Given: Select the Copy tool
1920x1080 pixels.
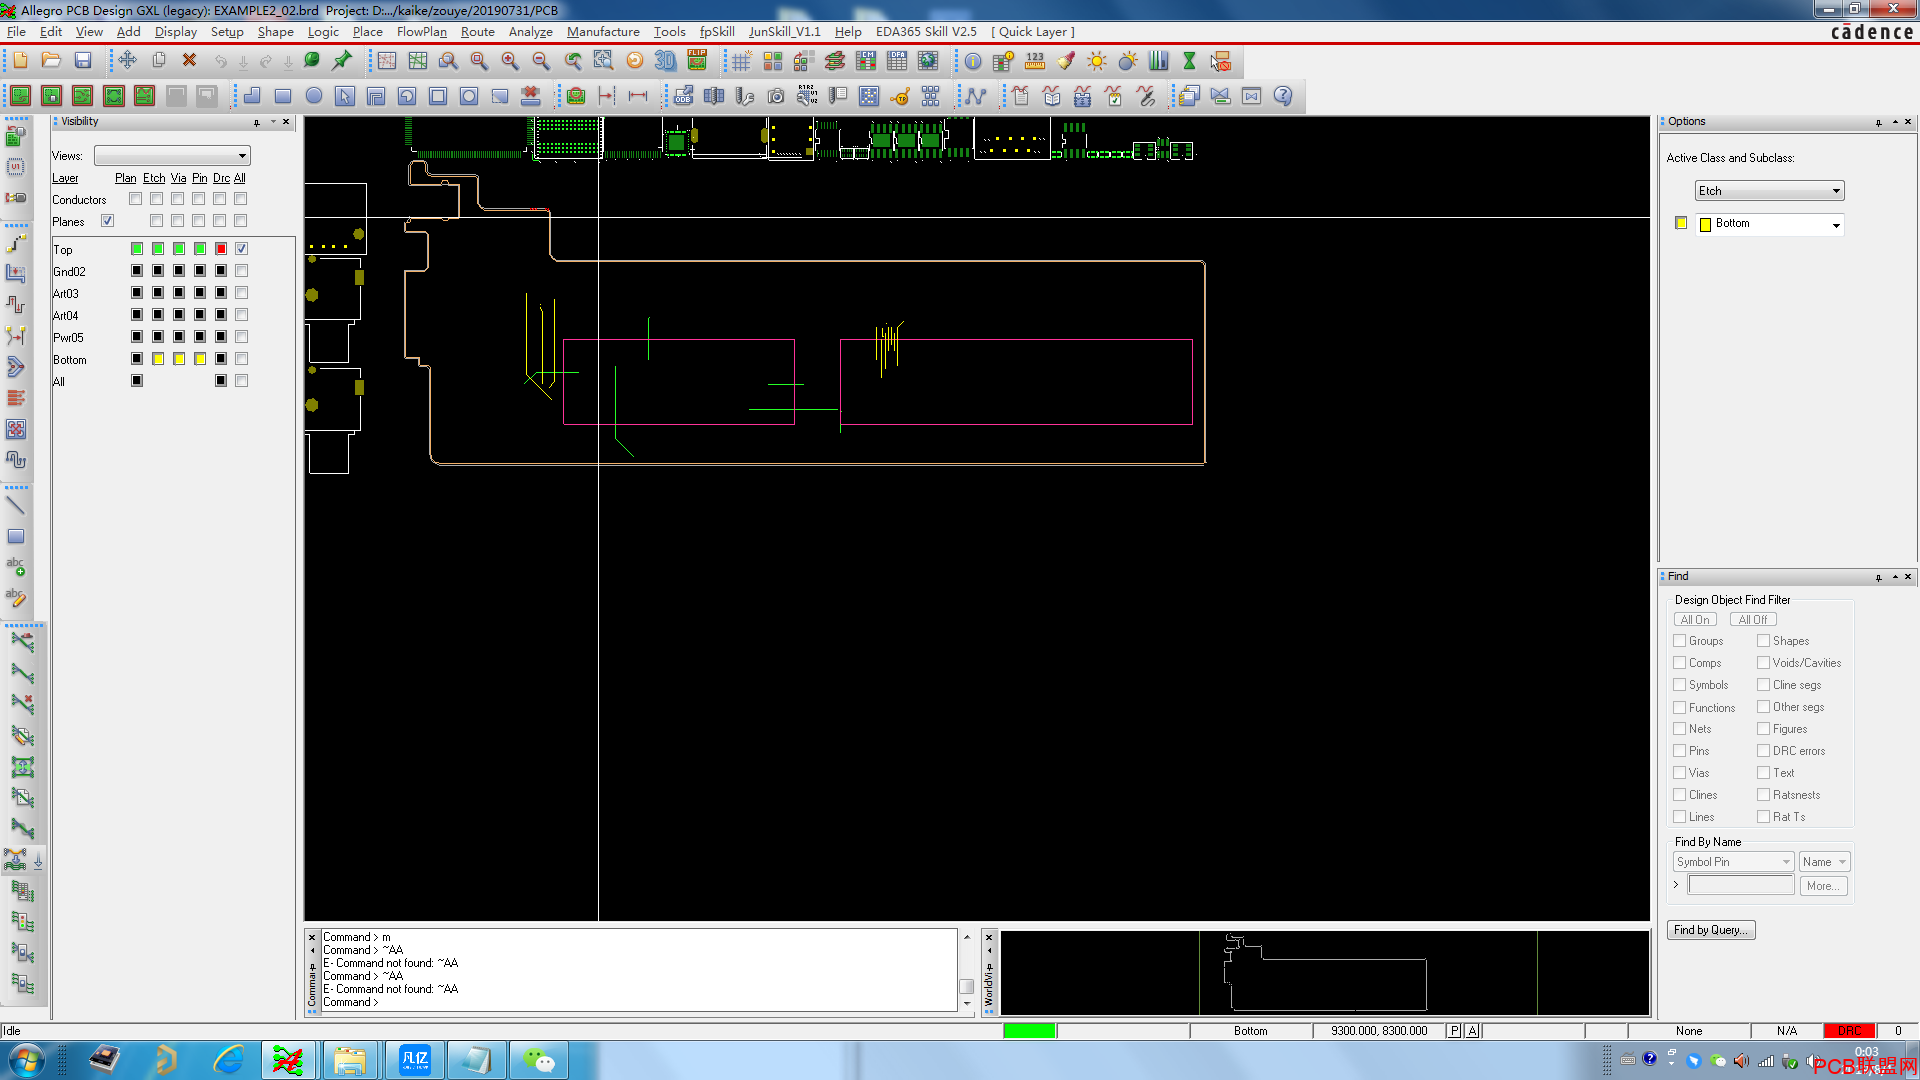Looking at the screenshot, I should 158,61.
